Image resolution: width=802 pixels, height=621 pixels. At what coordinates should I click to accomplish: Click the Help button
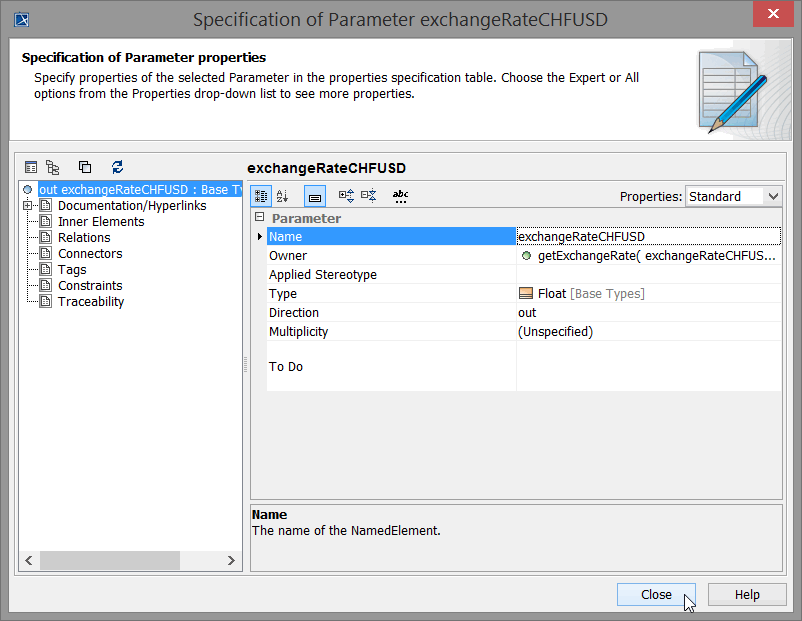click(747, 594)
